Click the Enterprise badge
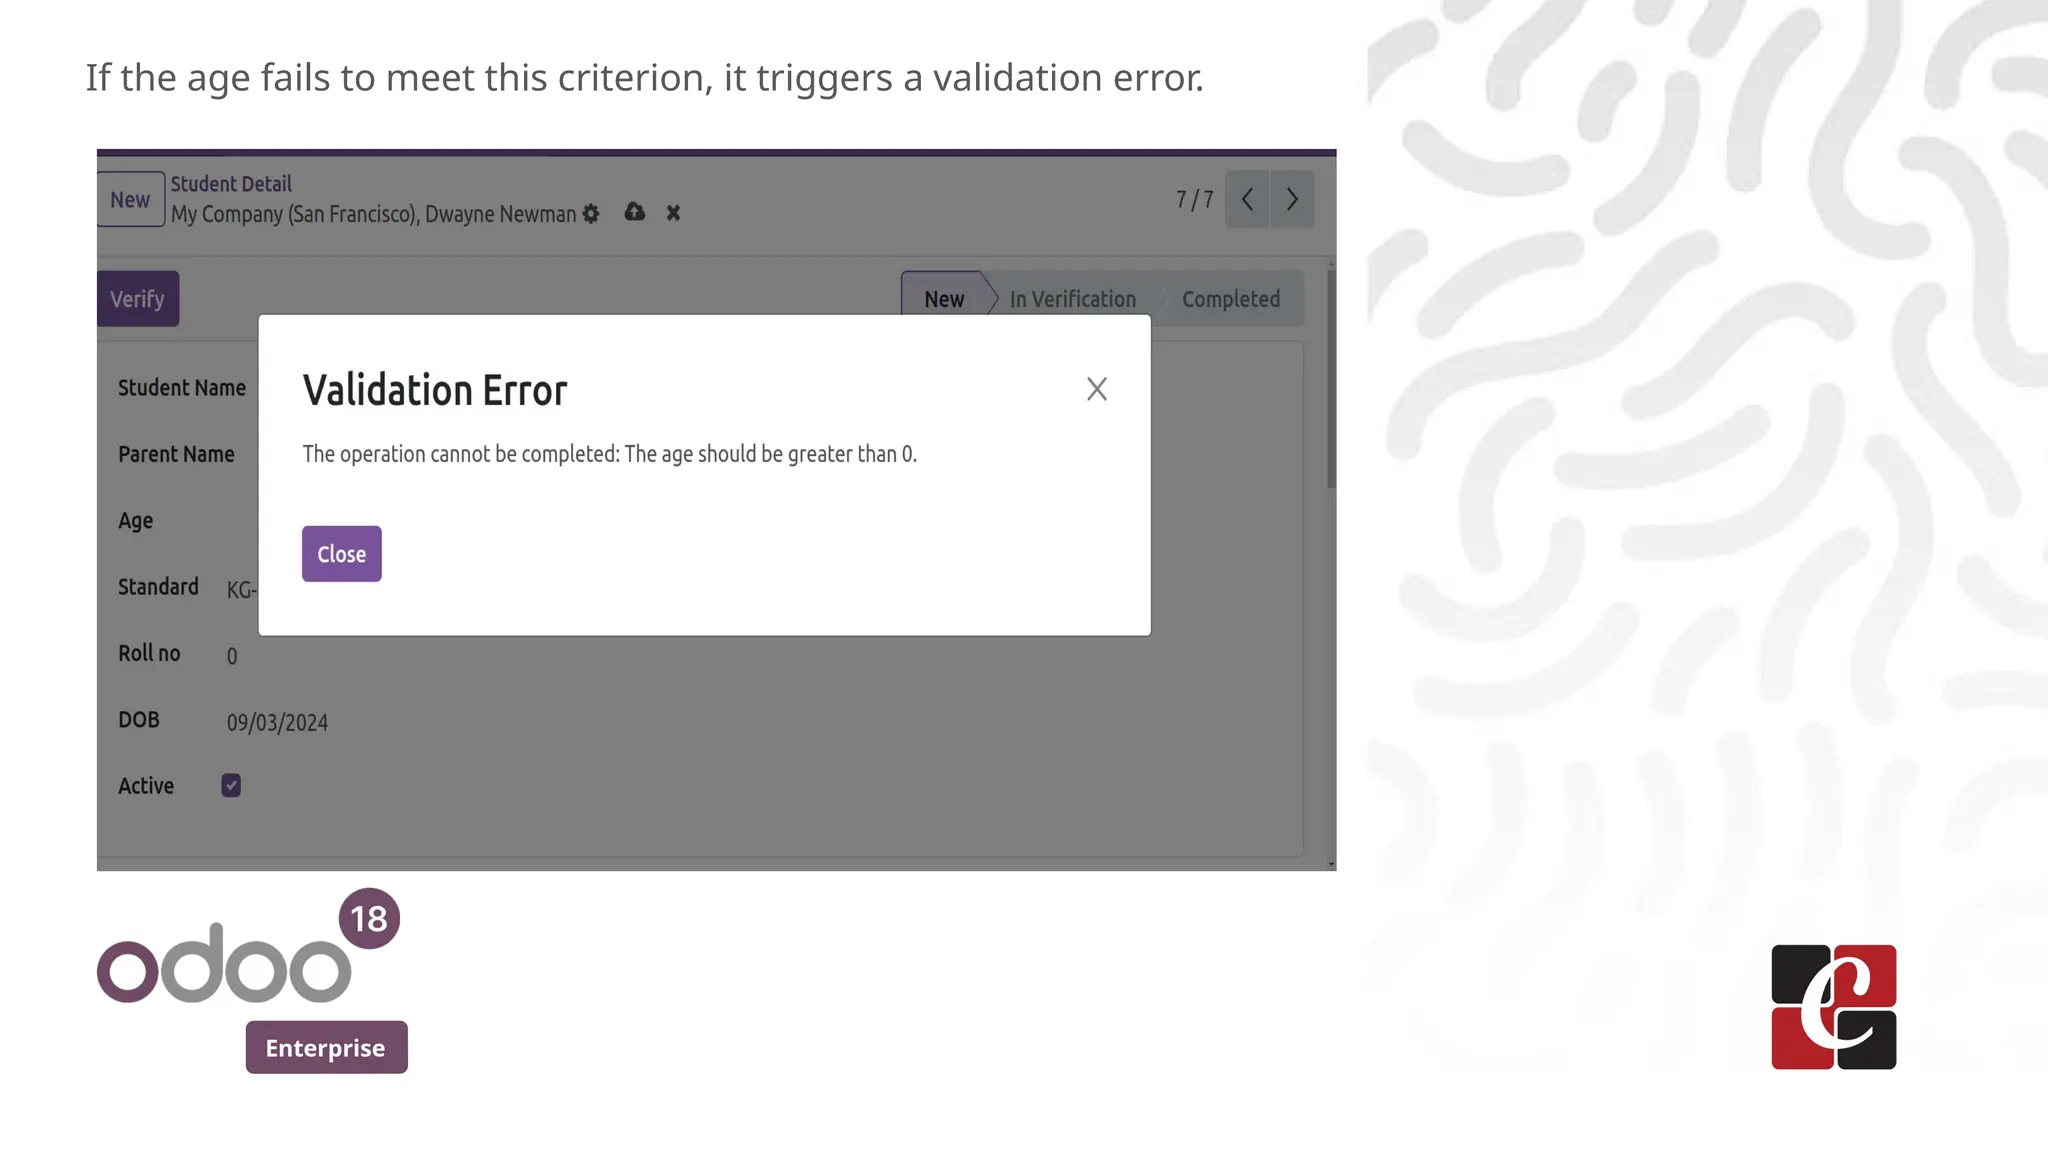The height and width of the screenshot is (1152, 2048). point(326,1047)
